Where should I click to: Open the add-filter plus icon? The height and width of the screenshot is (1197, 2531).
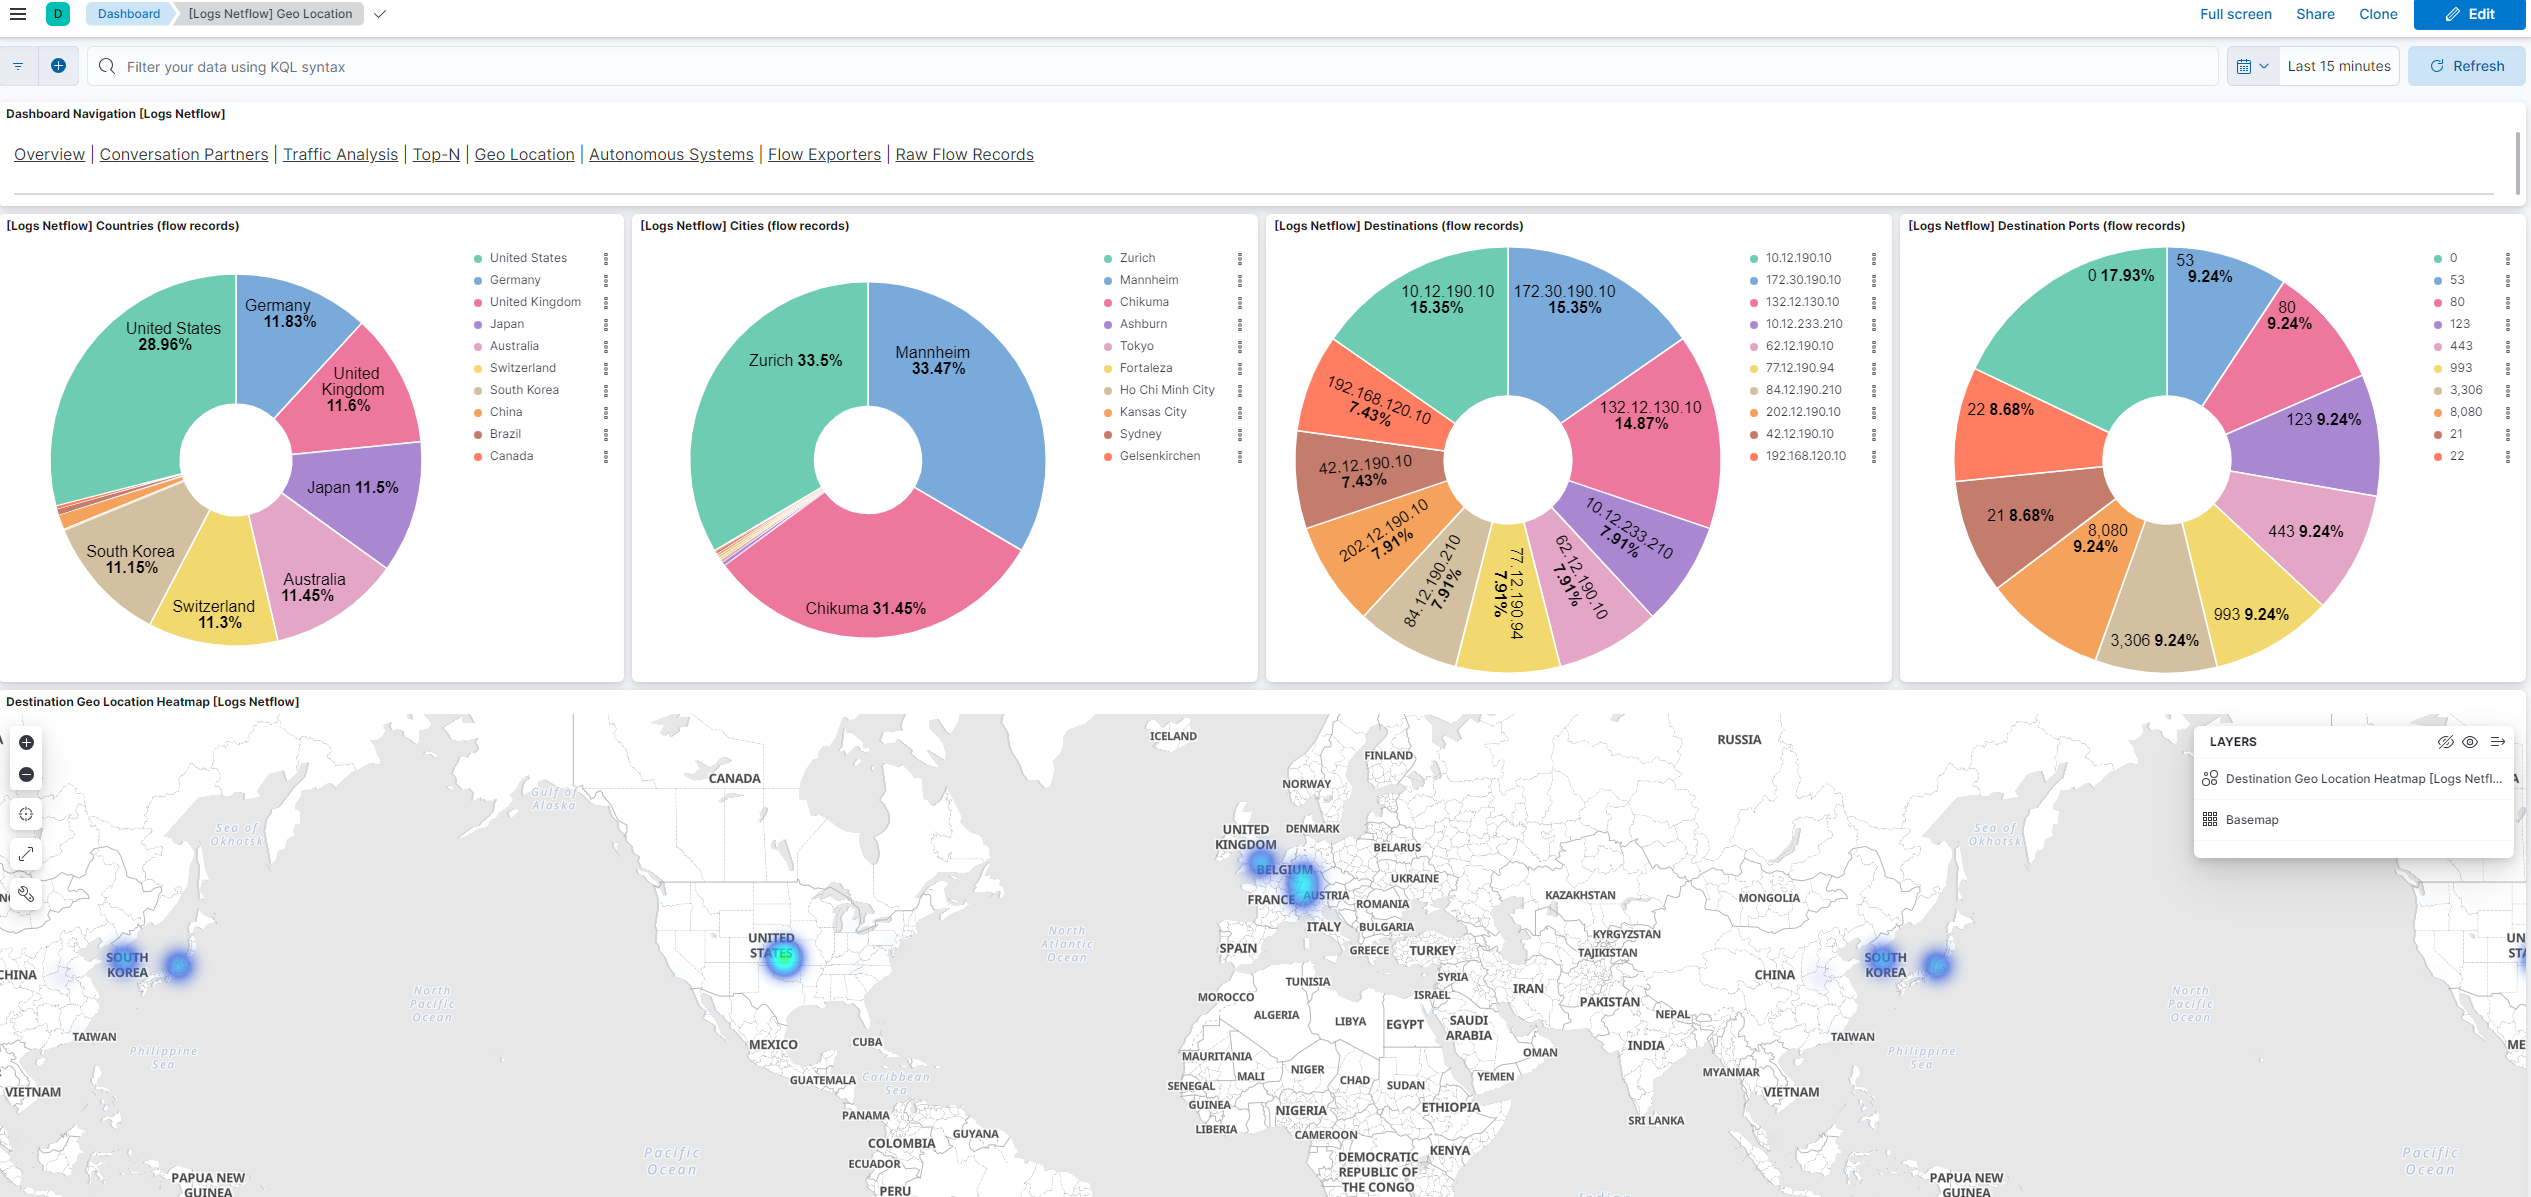[x=58, y=65]
